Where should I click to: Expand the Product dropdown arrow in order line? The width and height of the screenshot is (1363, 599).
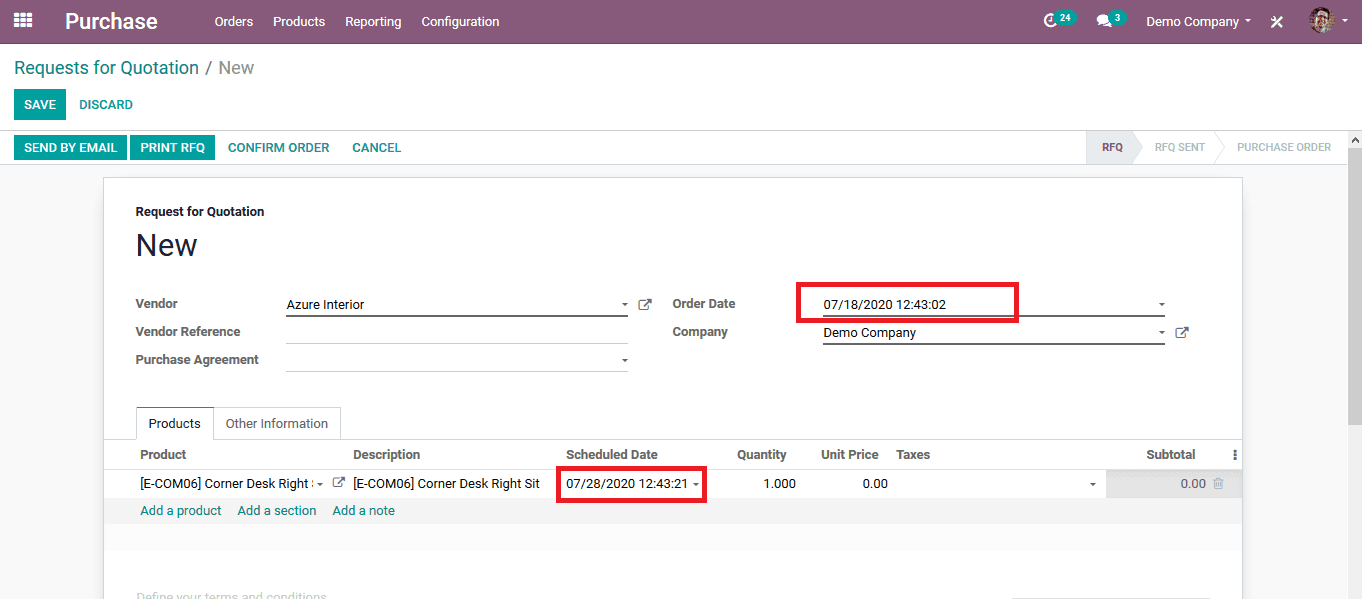[x=320, y=484]
